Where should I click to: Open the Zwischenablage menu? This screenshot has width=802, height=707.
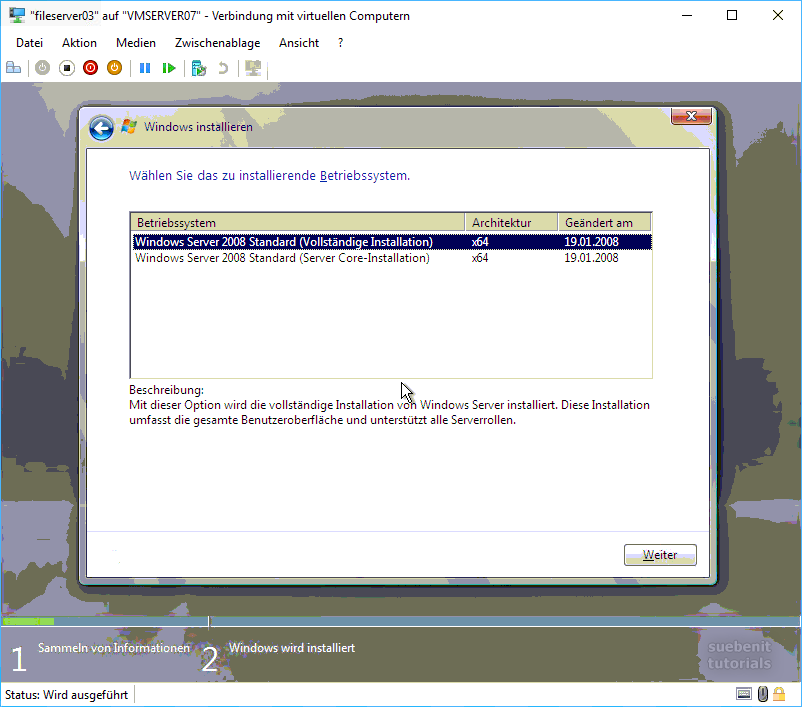(217, 43)
